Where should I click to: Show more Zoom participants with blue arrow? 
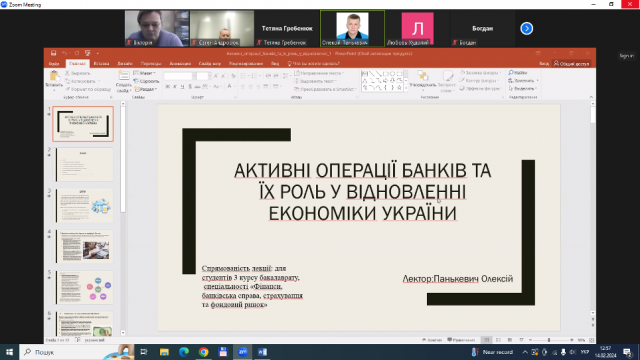[527, 28]
